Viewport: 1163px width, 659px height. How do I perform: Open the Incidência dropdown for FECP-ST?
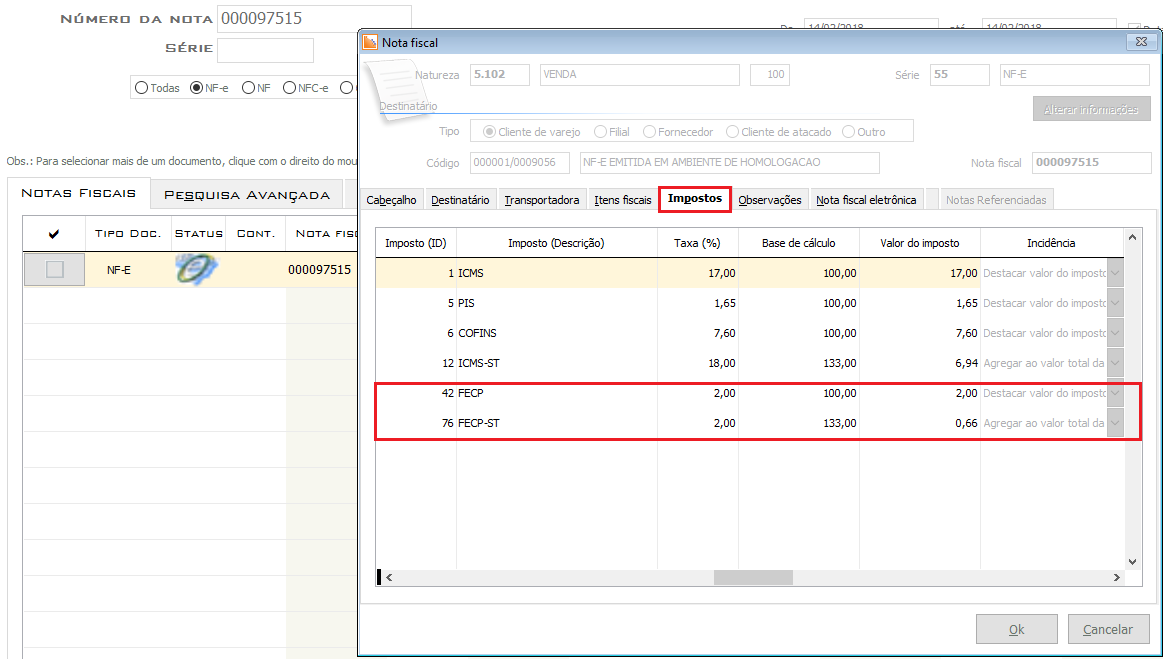click(1114, 423)
